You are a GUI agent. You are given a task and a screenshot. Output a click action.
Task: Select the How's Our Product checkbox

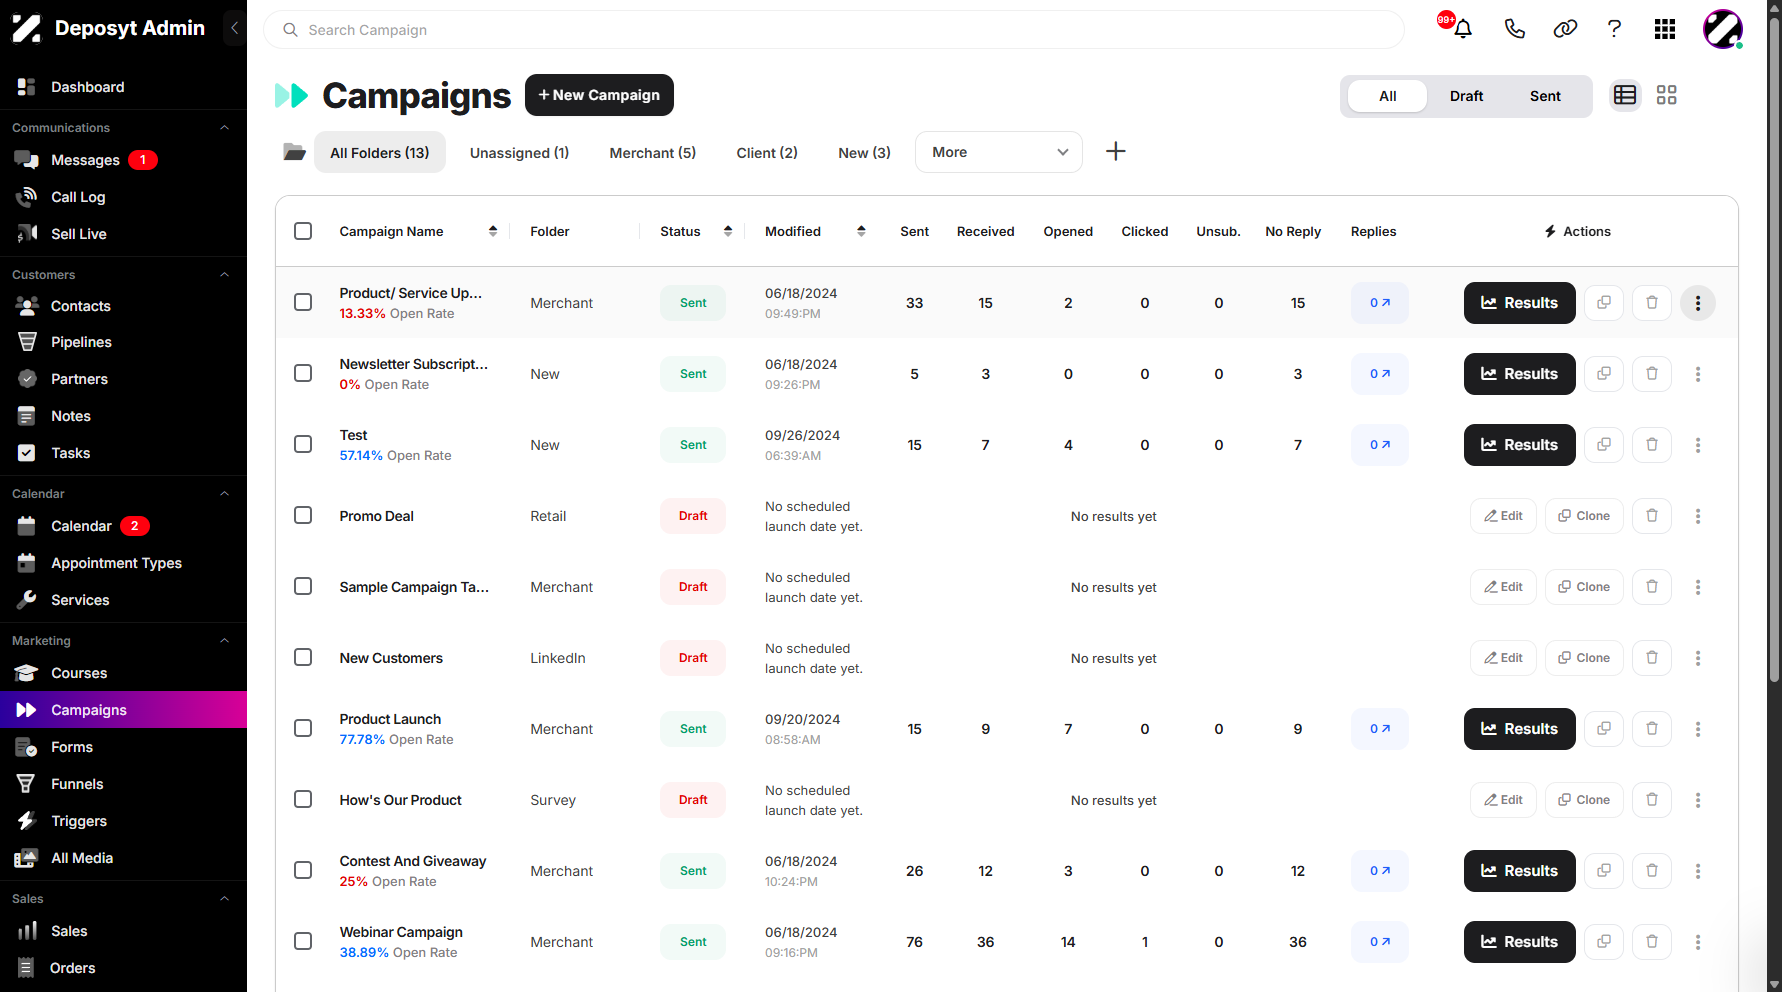(303, 799)
